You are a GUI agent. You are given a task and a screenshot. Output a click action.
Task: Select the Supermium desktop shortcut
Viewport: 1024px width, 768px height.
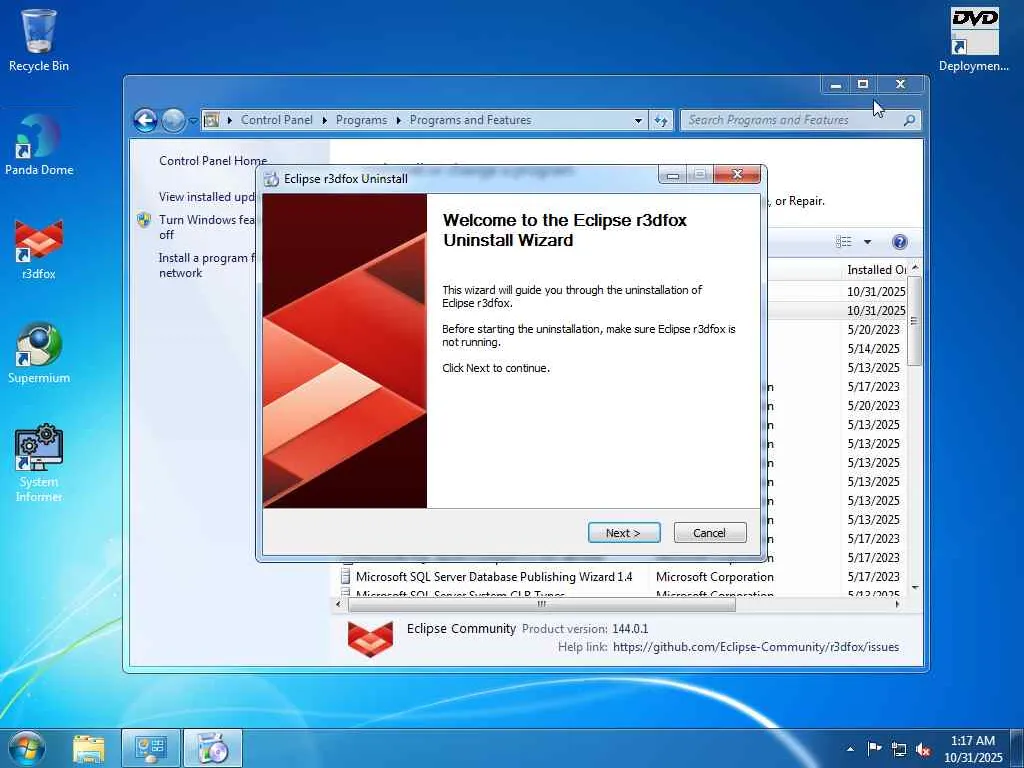click(39, 353)
